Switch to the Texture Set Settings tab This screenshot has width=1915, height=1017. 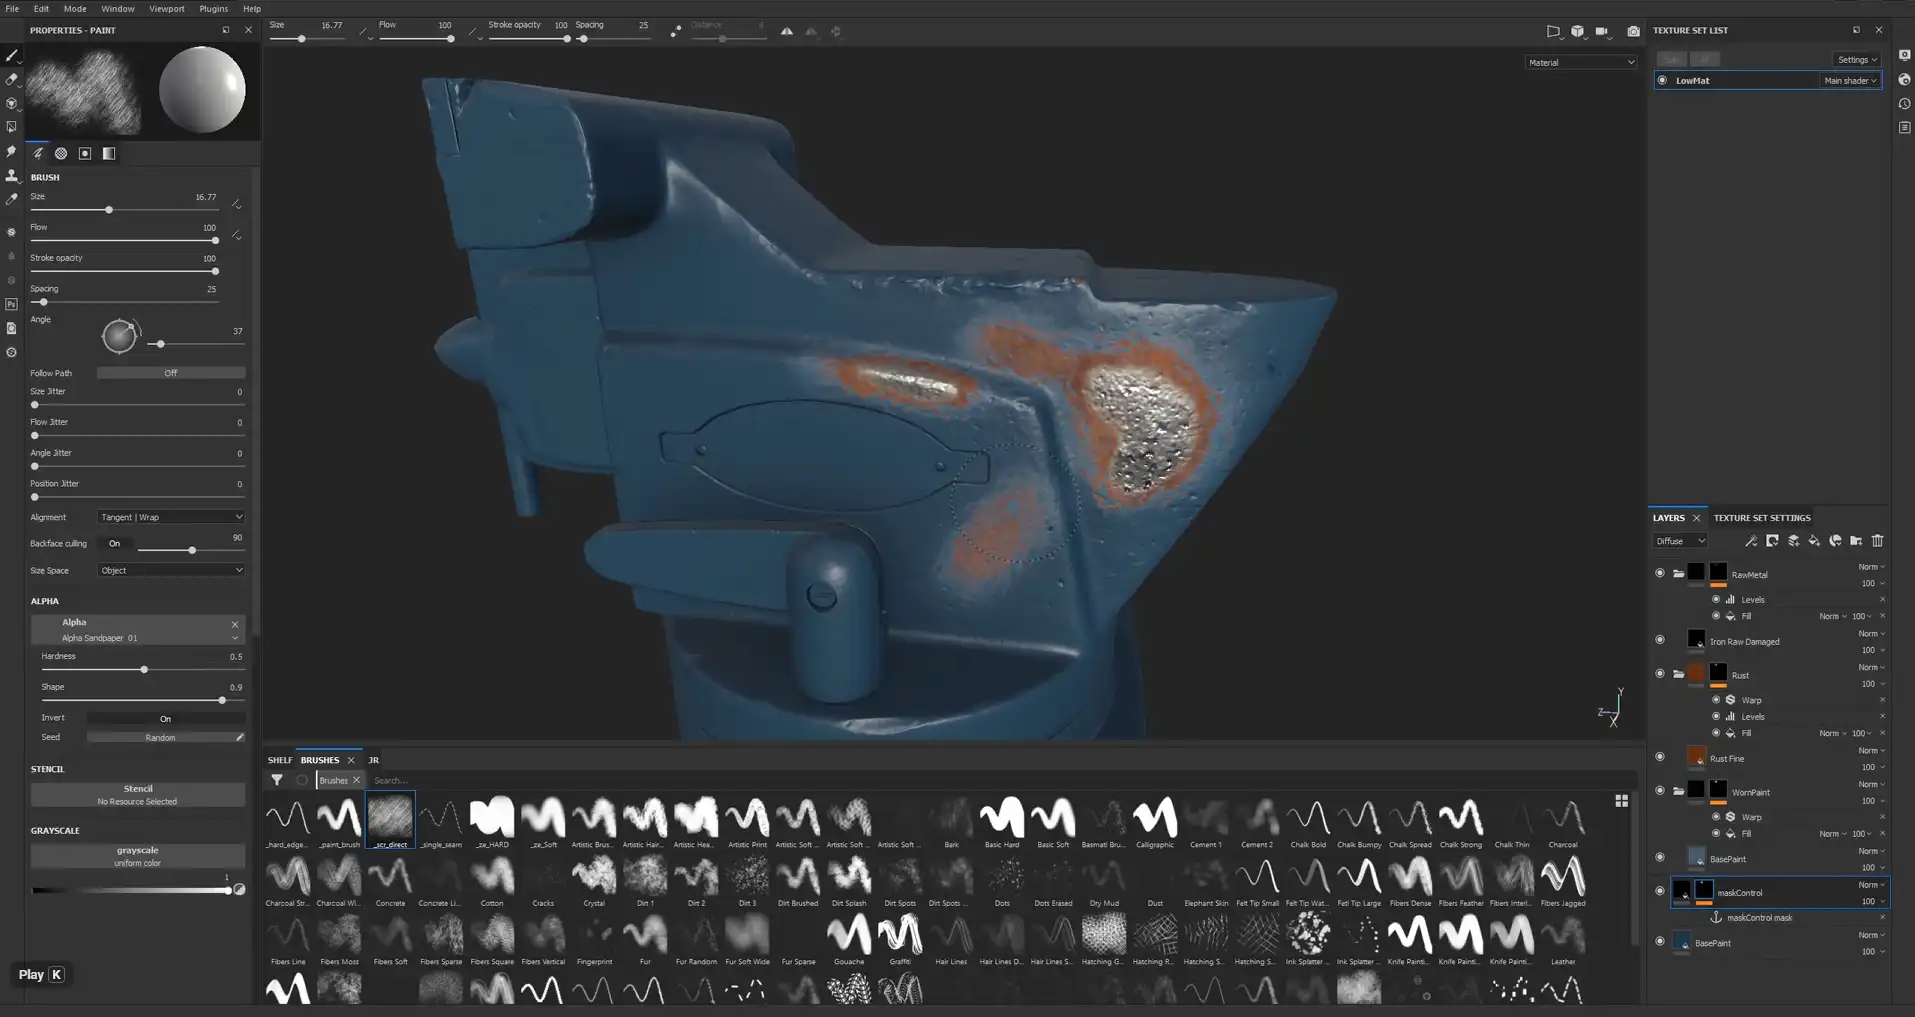point(1761,518)
